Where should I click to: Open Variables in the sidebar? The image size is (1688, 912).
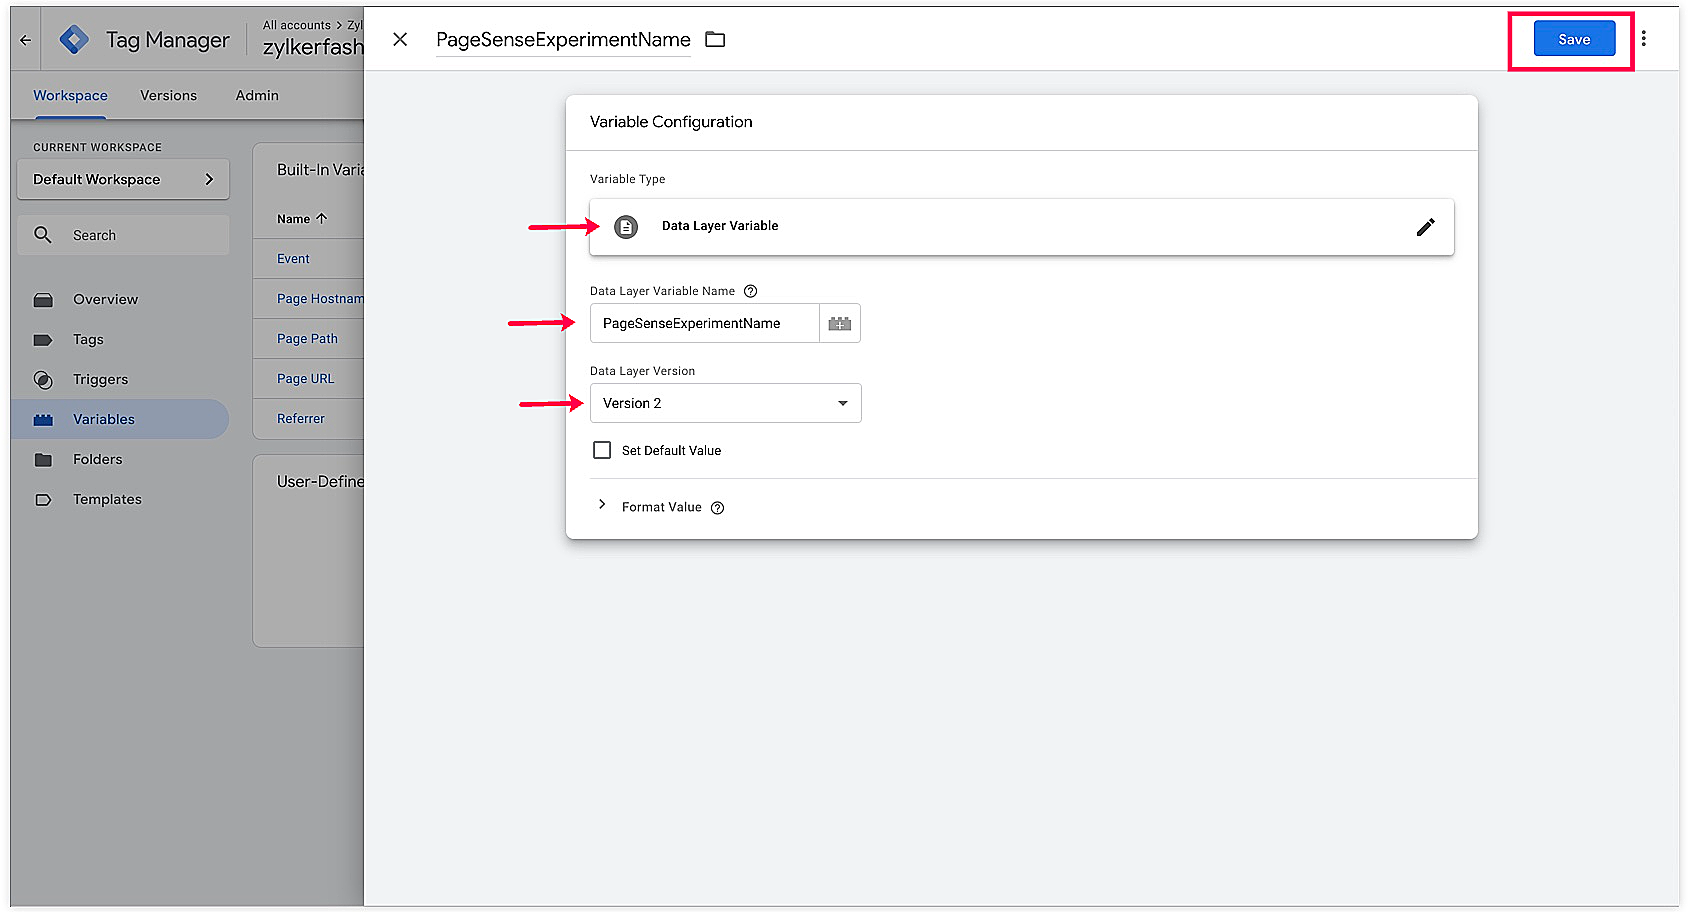[x=120, y=419]
